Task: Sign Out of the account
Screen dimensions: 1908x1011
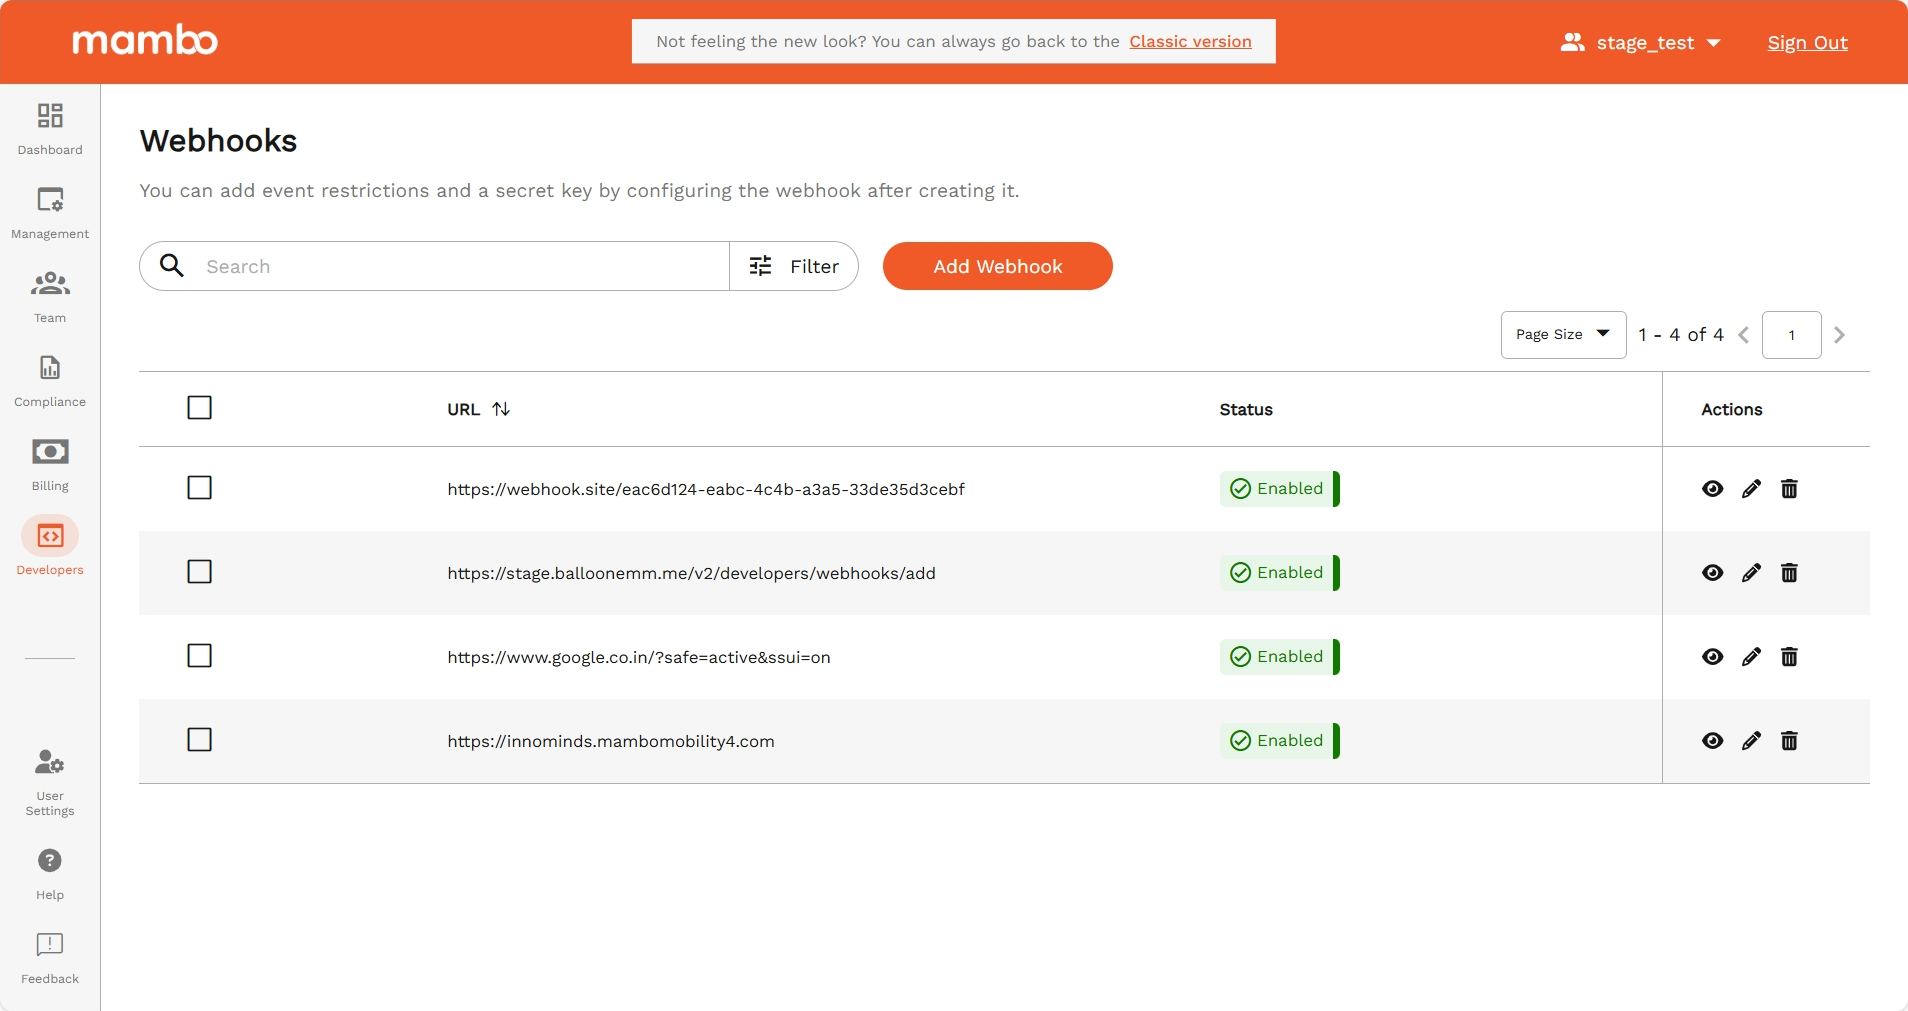Action: point(1807,42)
